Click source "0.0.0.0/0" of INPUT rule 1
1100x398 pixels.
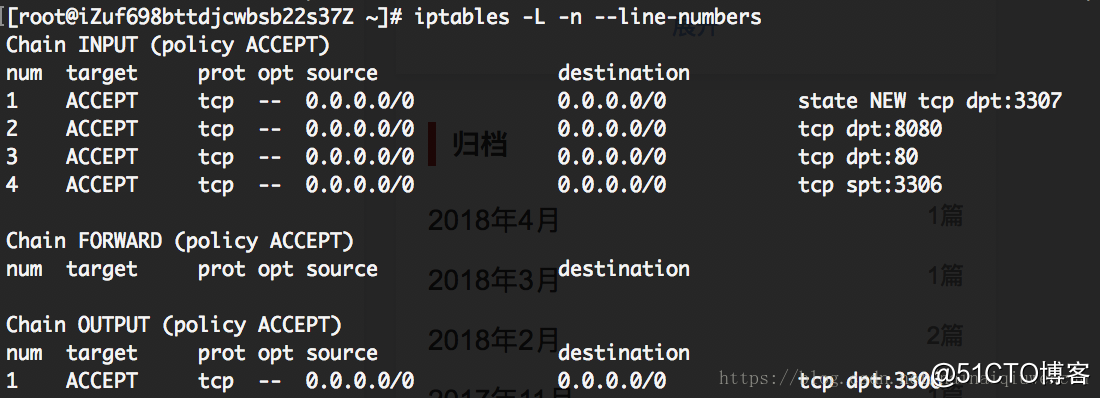pyautogui.click(x=360, y=101)
